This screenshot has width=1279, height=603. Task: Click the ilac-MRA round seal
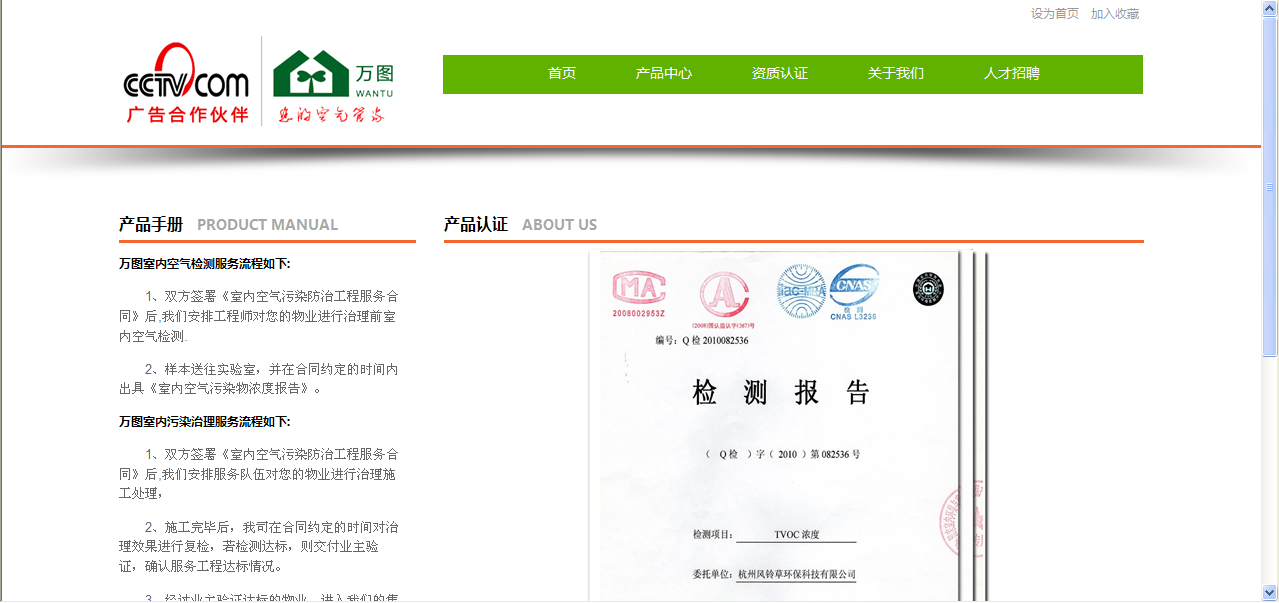(801, 289)
